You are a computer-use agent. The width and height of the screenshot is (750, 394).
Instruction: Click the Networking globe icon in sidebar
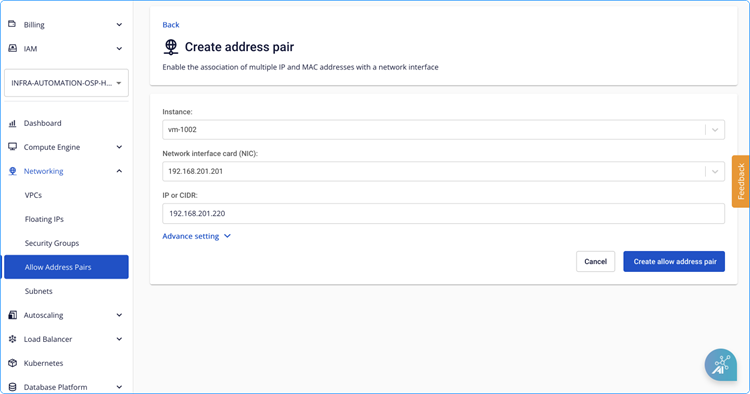12,171
